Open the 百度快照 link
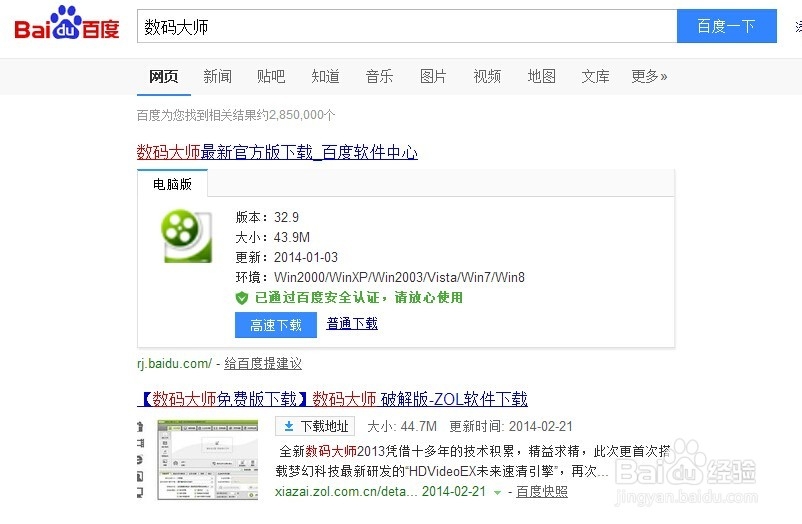Image resolution: width=802 pixels, height=524 pixels. click(x=542, y=492)
